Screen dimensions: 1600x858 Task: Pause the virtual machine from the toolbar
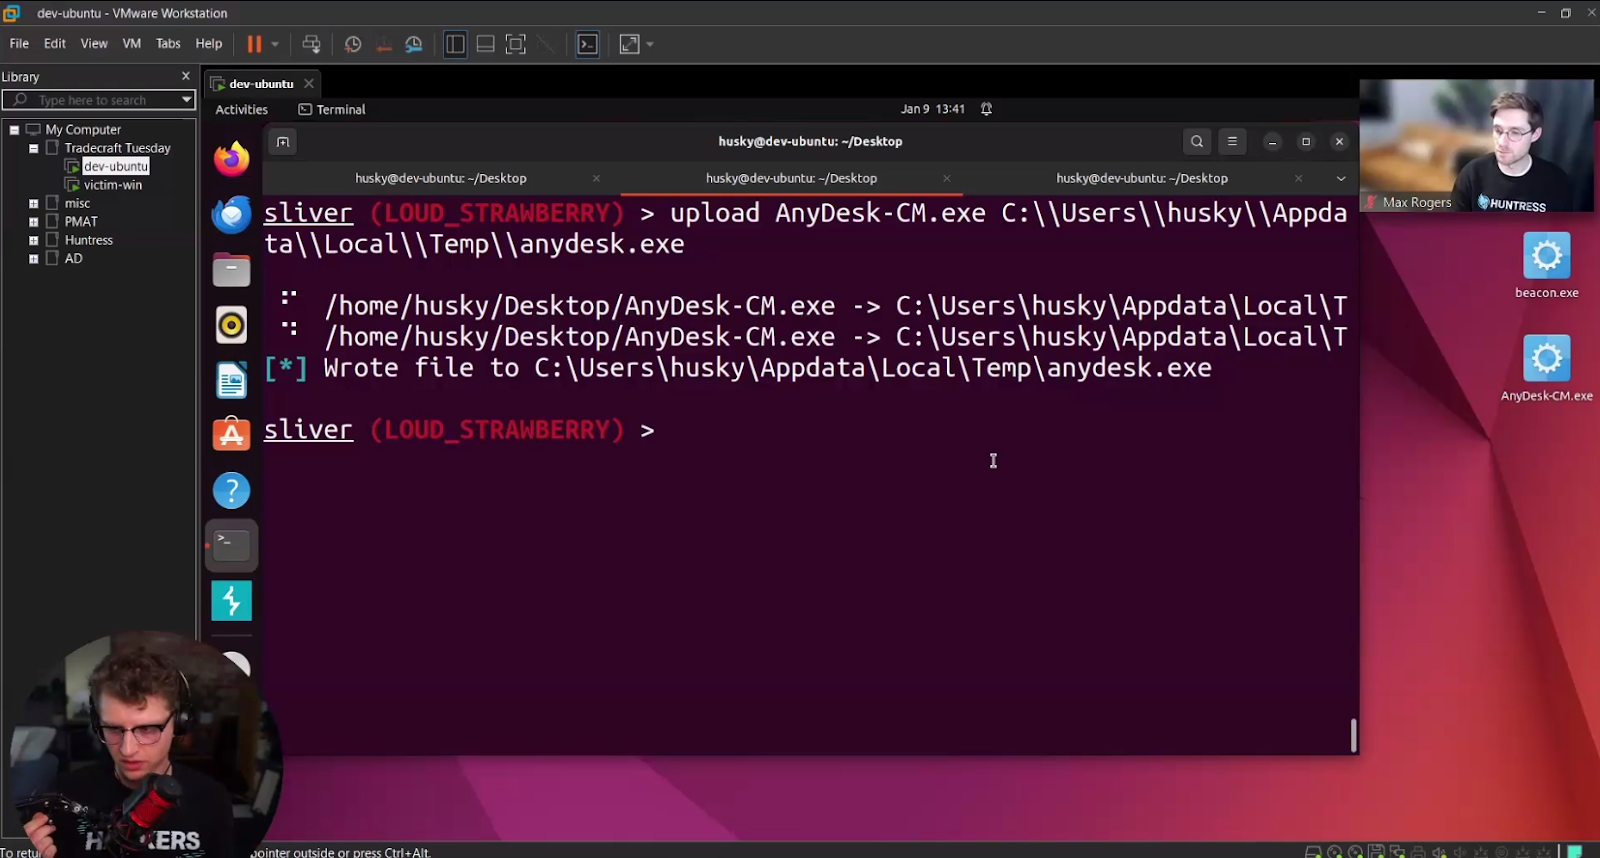coord(254,44)
